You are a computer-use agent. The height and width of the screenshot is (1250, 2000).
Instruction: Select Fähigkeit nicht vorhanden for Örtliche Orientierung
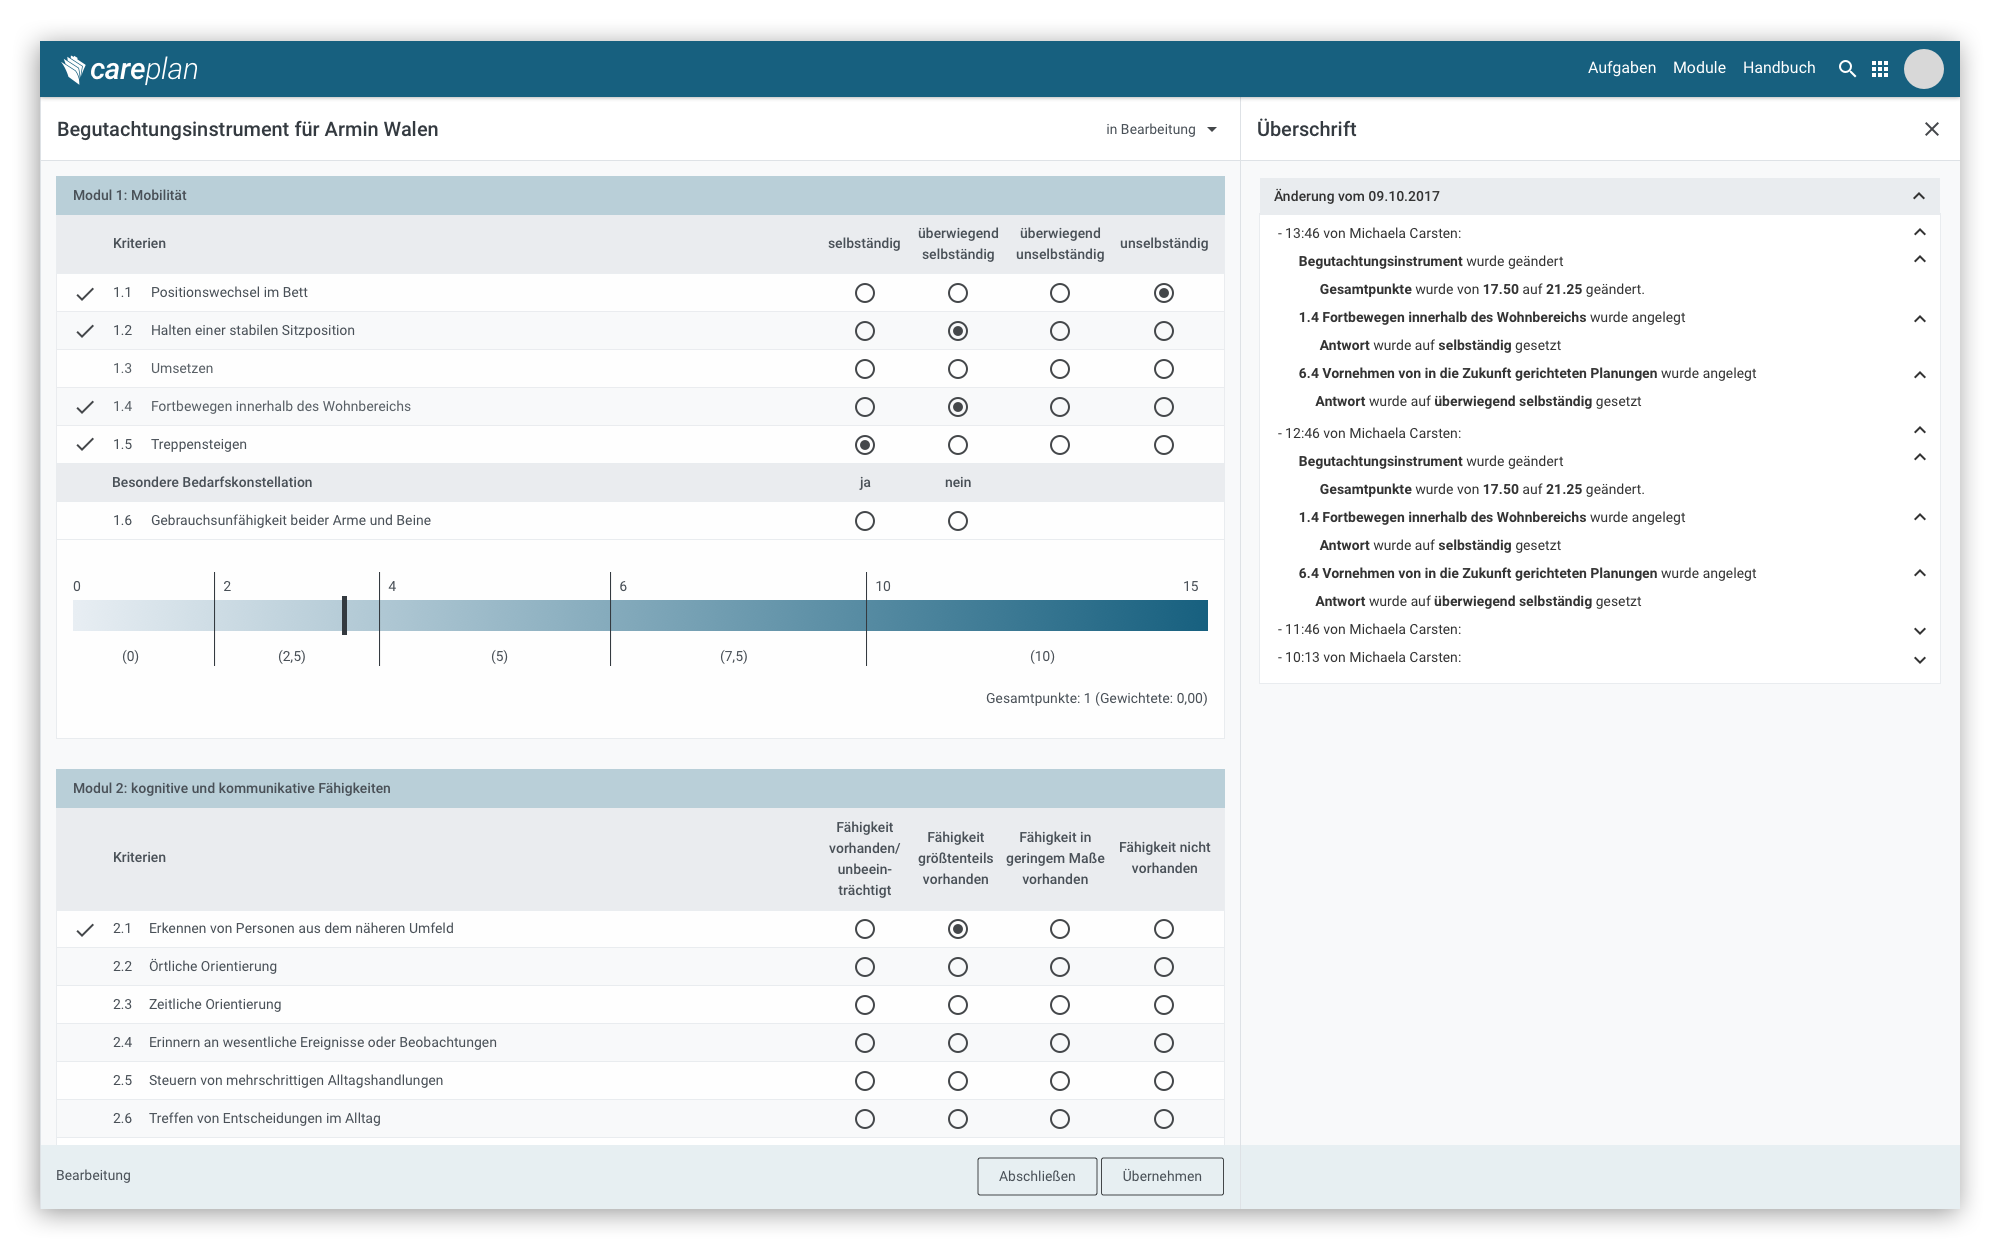click(1163, 967)
